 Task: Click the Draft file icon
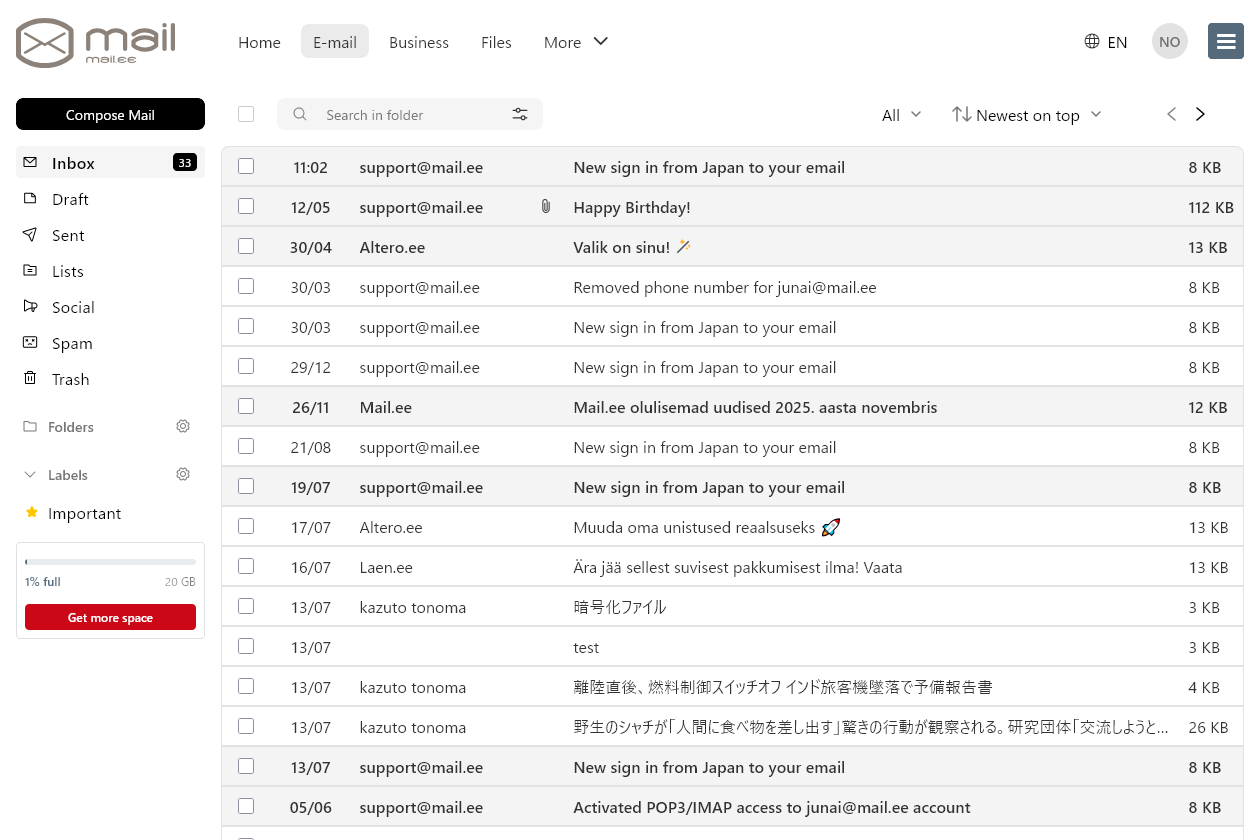click(x=30, y=198)
